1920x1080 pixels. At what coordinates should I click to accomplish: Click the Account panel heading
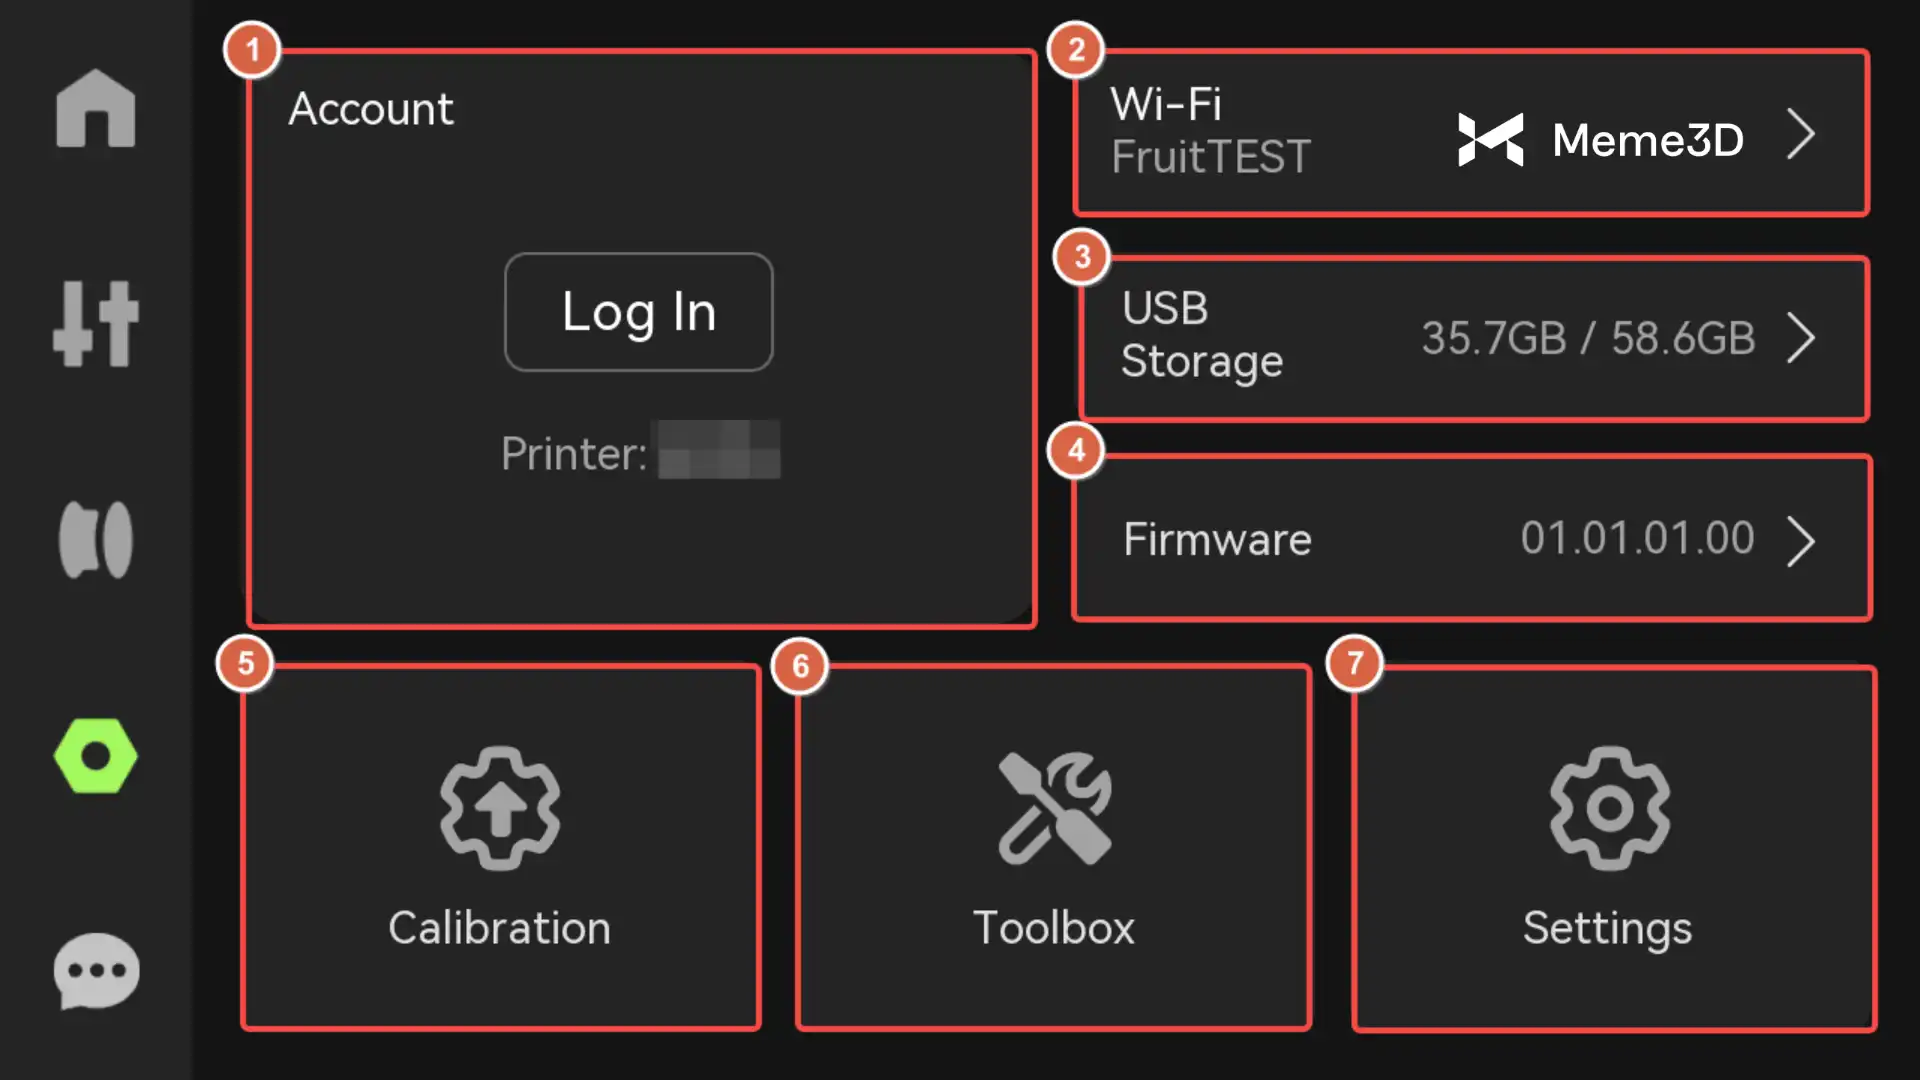(371, 109)
